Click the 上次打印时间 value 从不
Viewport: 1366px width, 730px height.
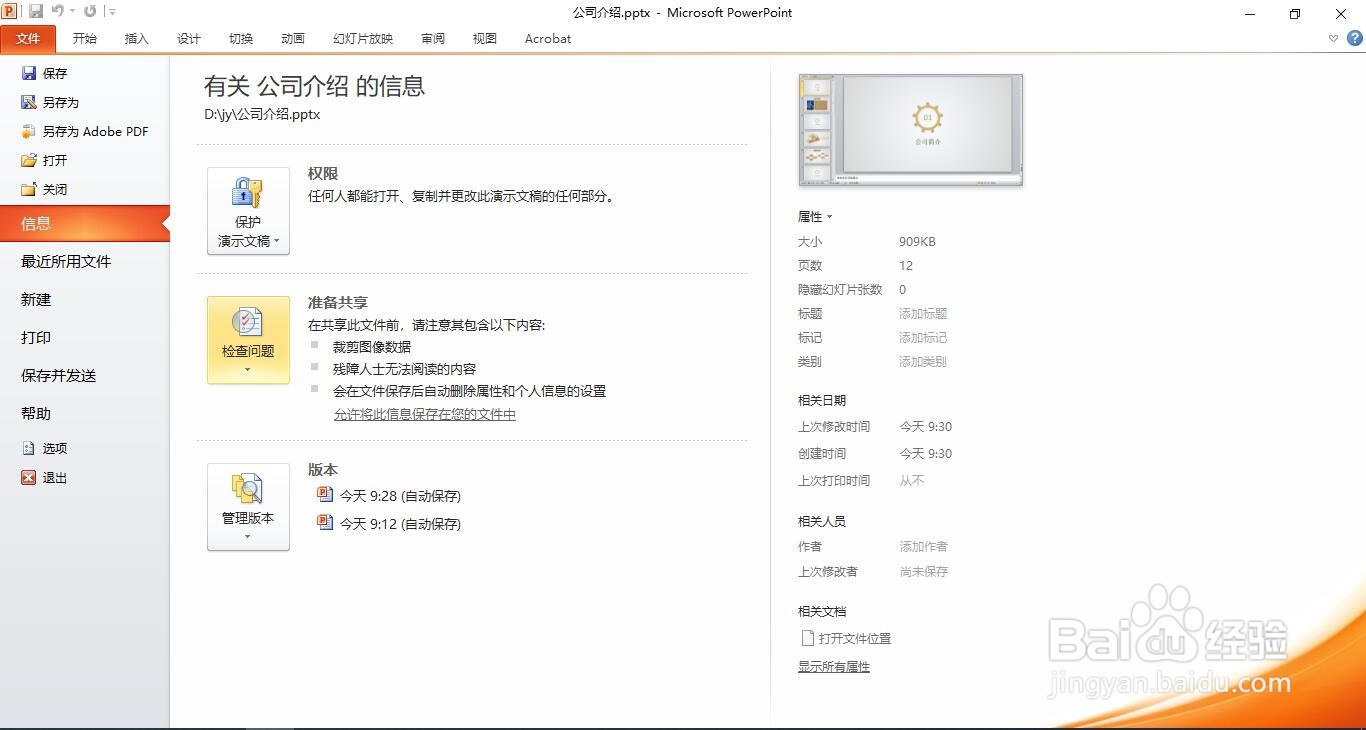click(x=912, y=481)
